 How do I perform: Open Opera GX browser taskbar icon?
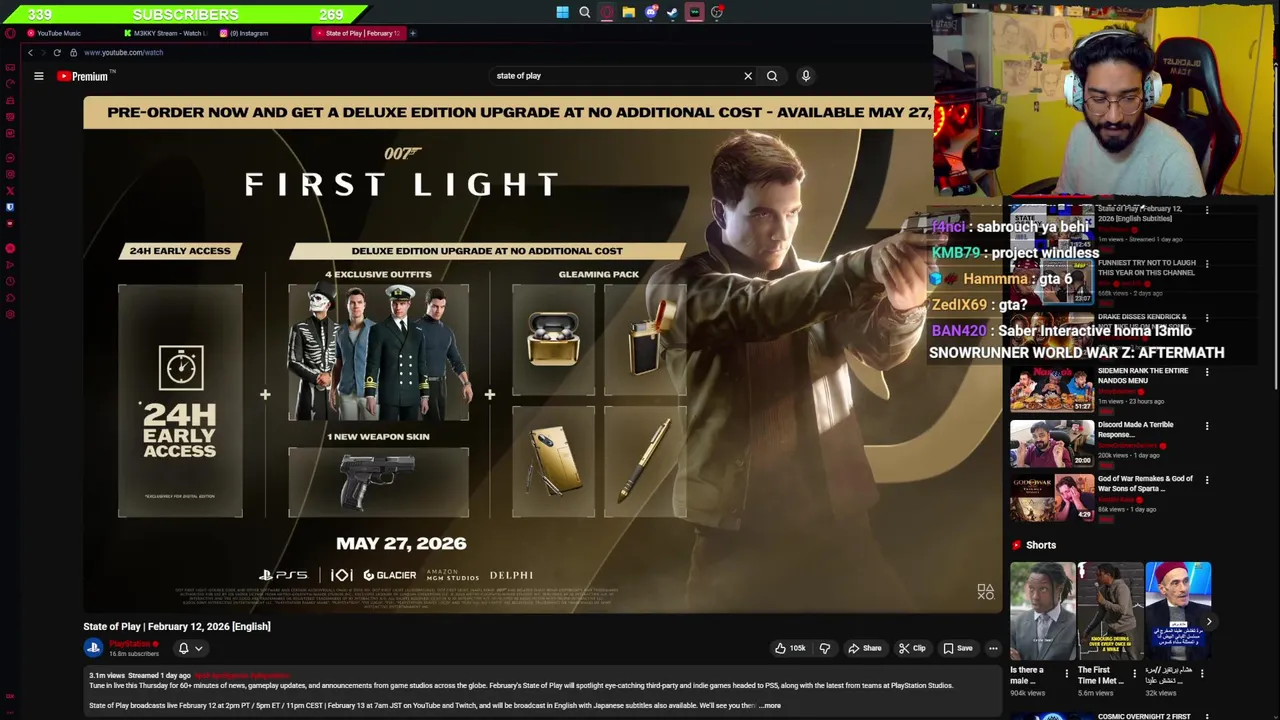(607, 13)
